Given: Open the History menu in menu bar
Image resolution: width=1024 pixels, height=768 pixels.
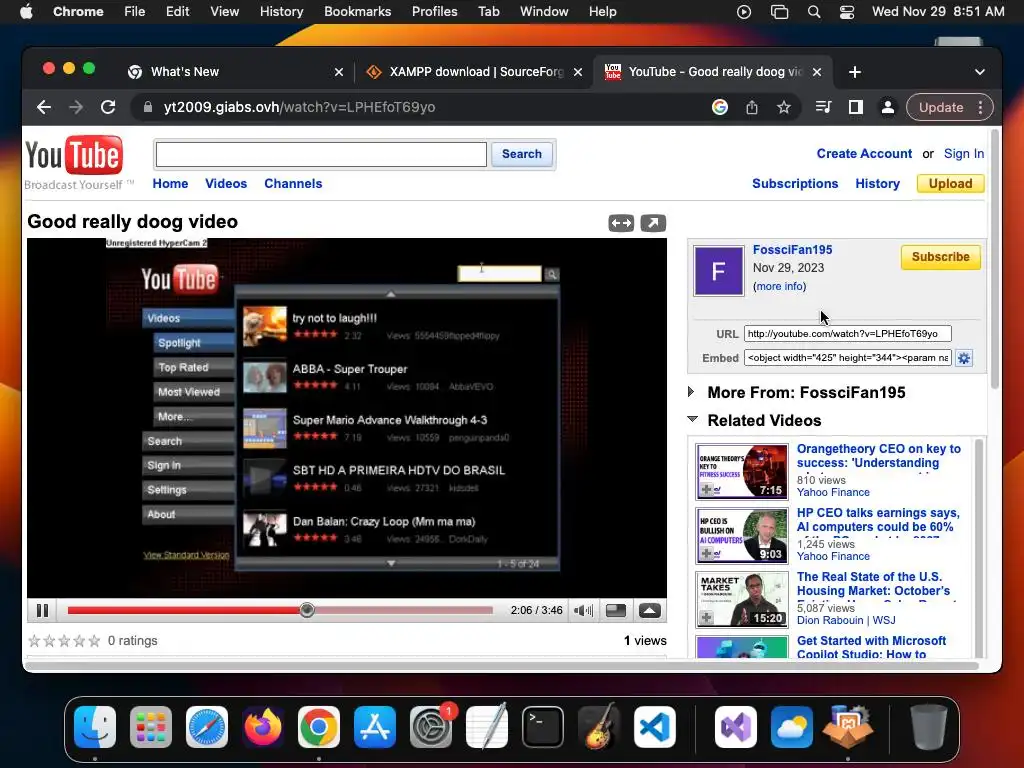Looking at the screenshot, I should (281, 12).
